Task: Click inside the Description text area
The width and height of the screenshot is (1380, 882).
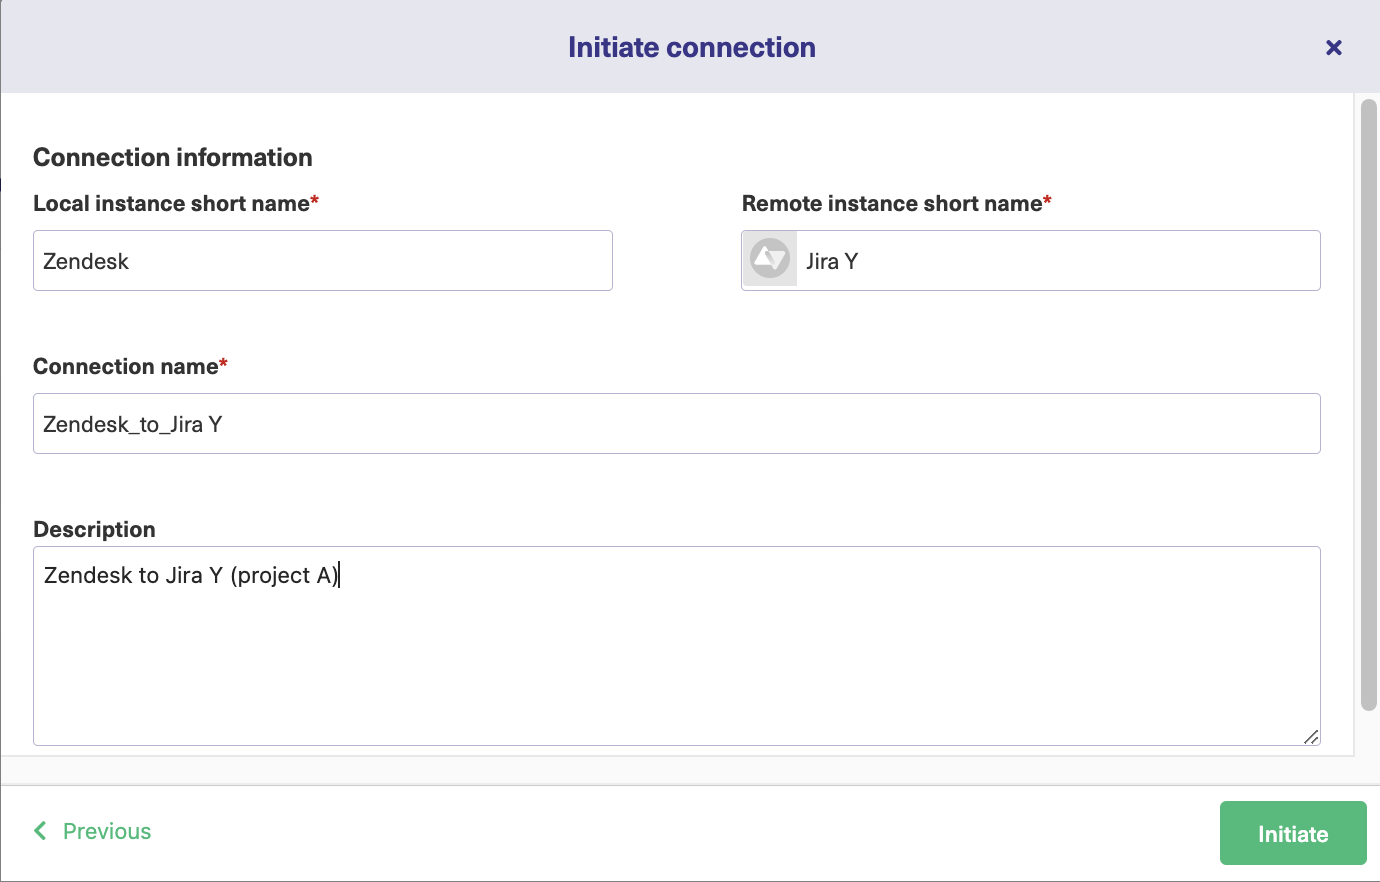Action: point(677,646)
